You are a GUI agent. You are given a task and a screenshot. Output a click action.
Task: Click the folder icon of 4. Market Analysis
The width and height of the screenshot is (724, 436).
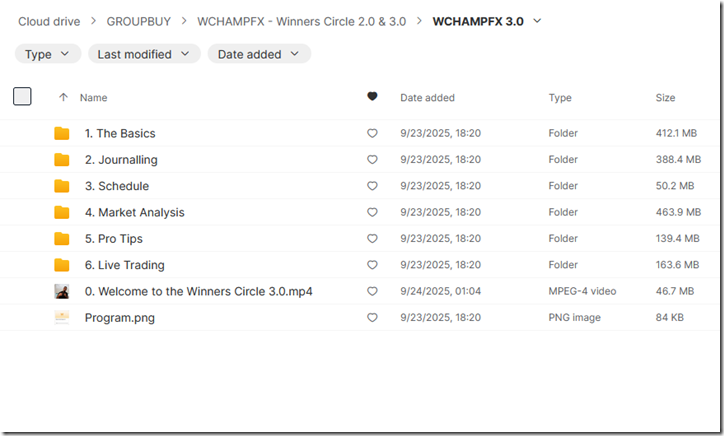tap(61, 212)
